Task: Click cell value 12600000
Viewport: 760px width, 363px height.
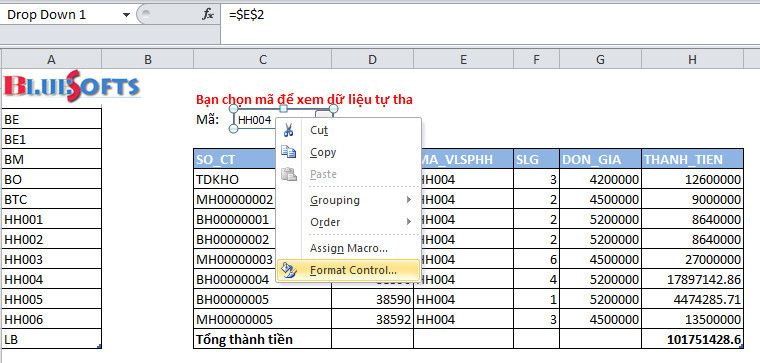Action: pyautogui.click(x=692, y=179)
